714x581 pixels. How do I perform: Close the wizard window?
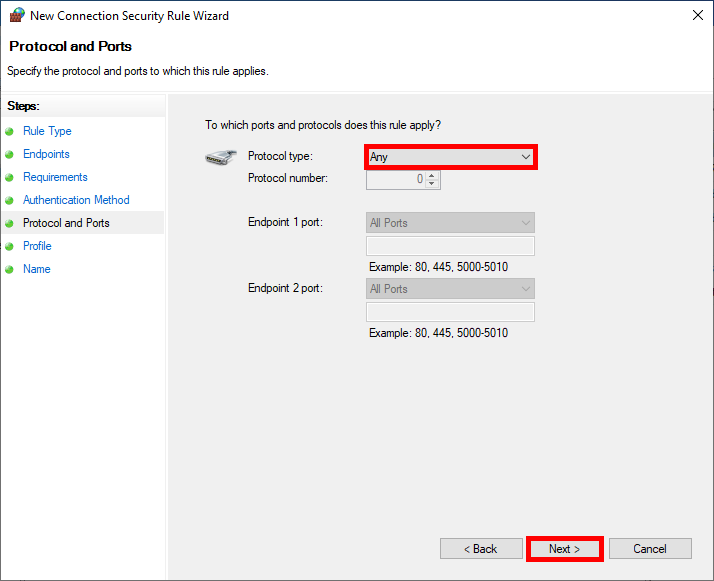pos(698,15)
